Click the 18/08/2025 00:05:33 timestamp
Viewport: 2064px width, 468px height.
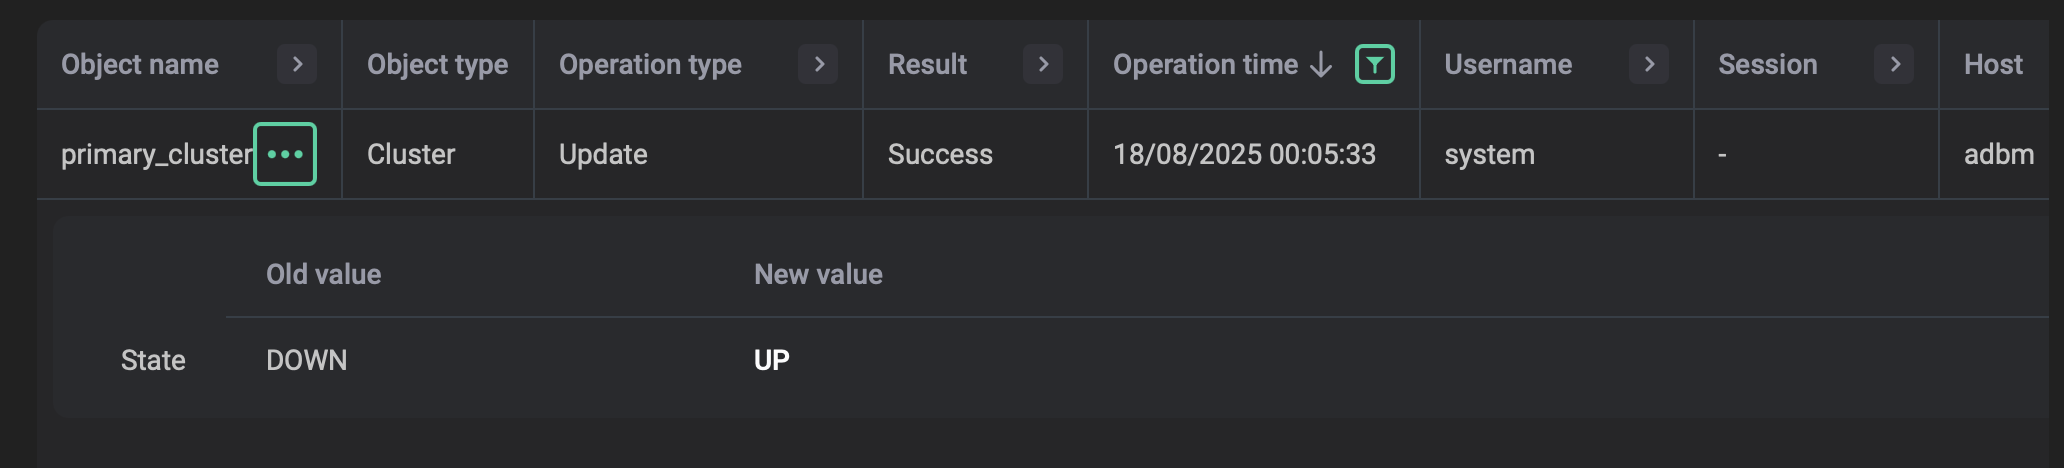pos(1244,154)
